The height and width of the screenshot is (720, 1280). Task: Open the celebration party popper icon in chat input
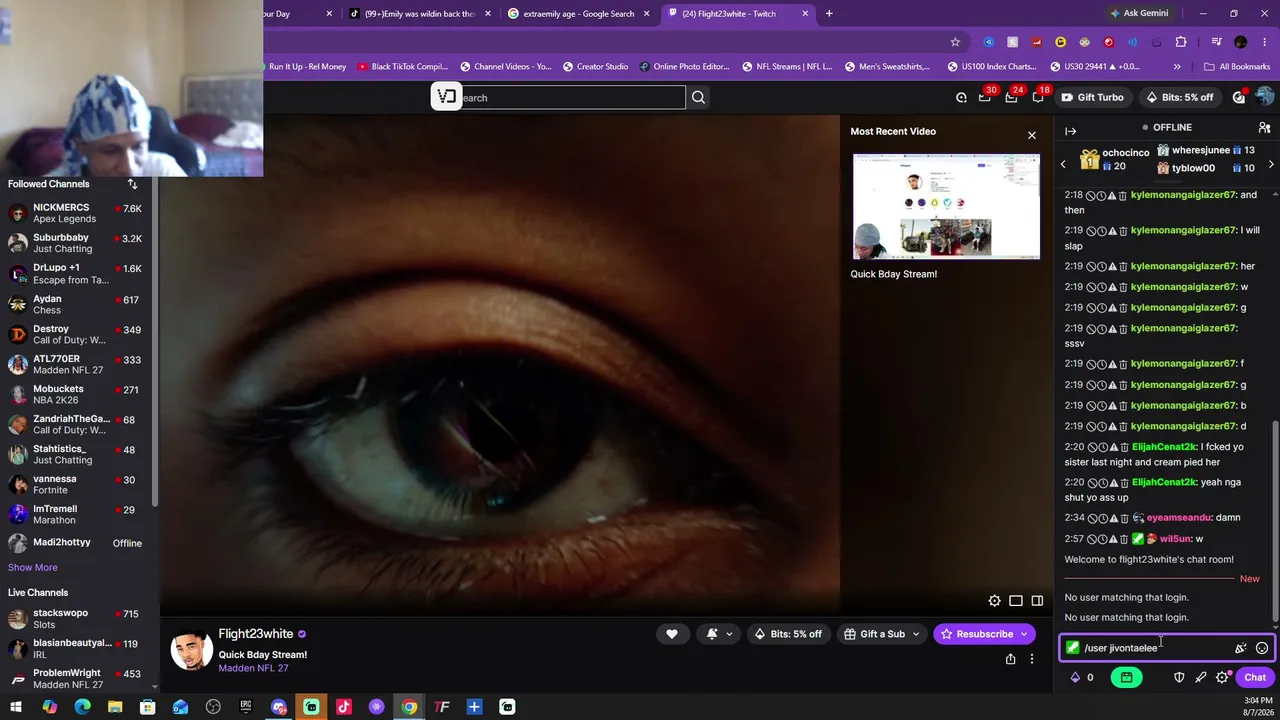point(1241,648)
